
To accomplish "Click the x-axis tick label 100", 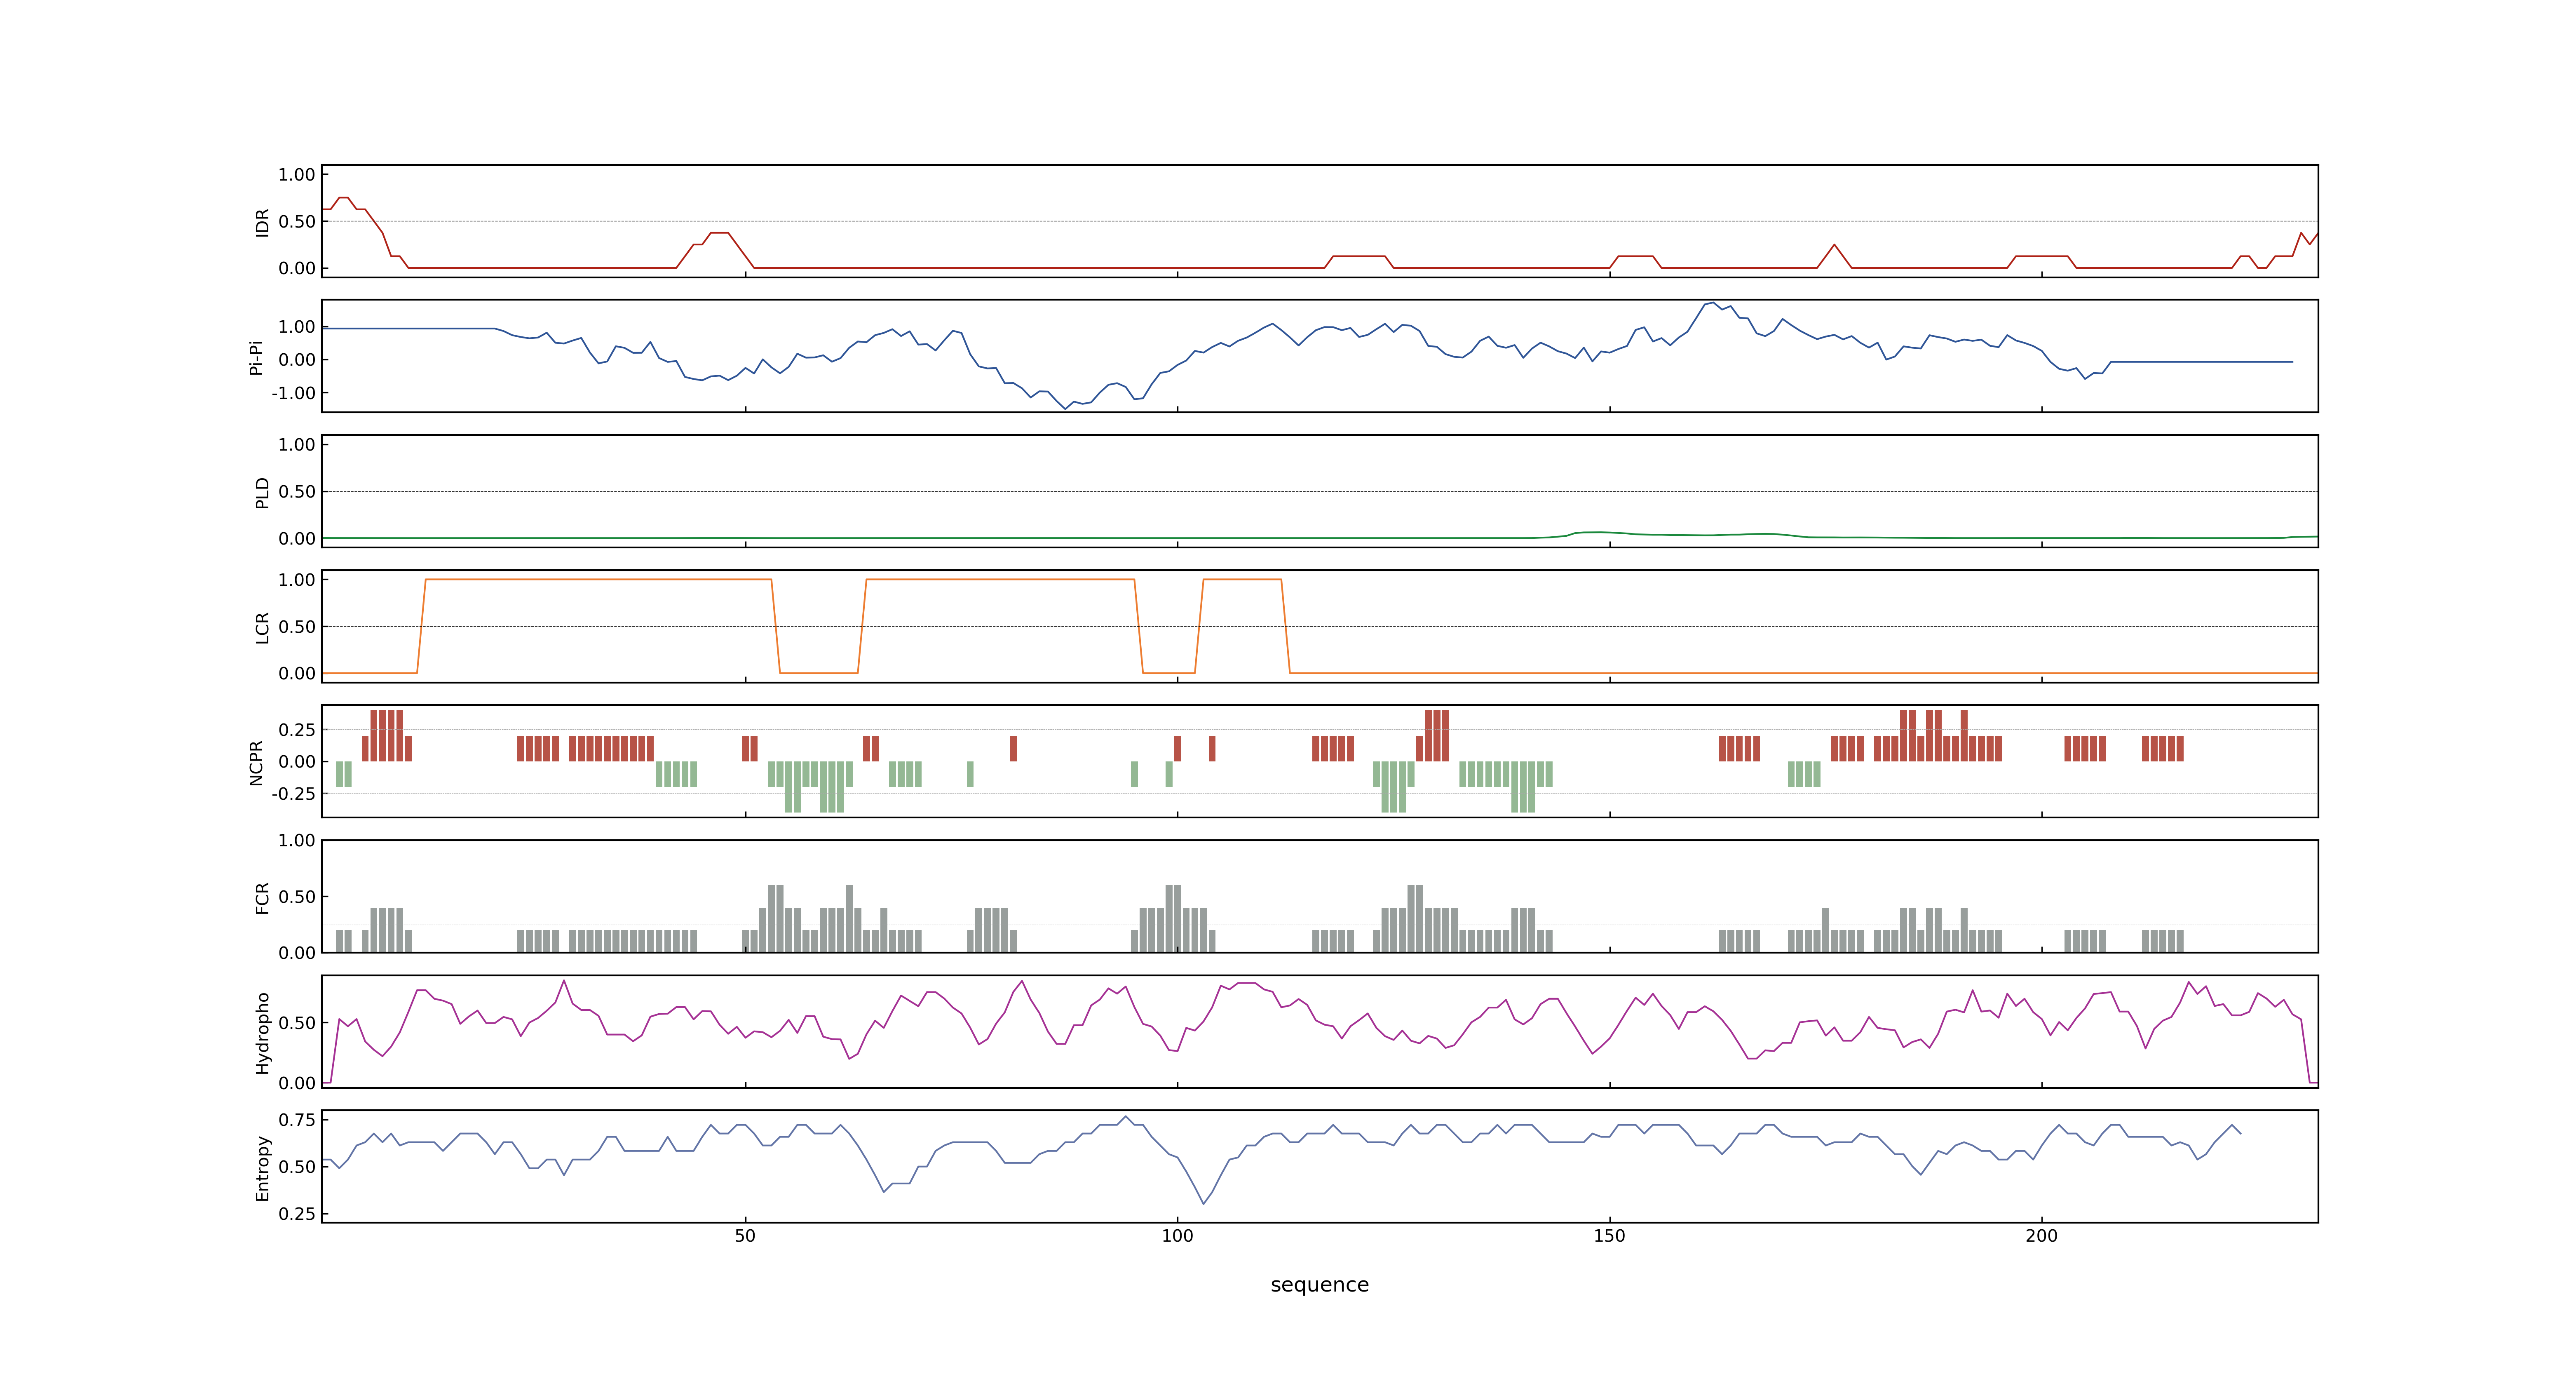I will coord(1177,1236).
